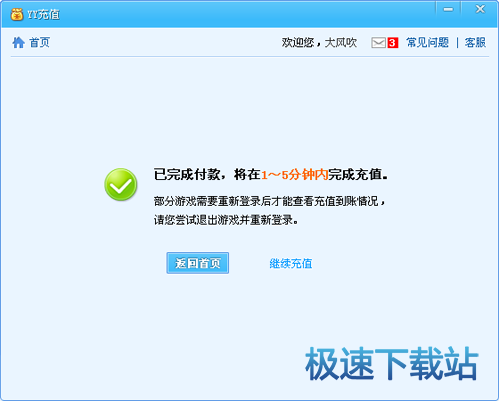The width and height of the screenshot is (499, 401).
Task: Click the home house icon
Action: [18, 43]
